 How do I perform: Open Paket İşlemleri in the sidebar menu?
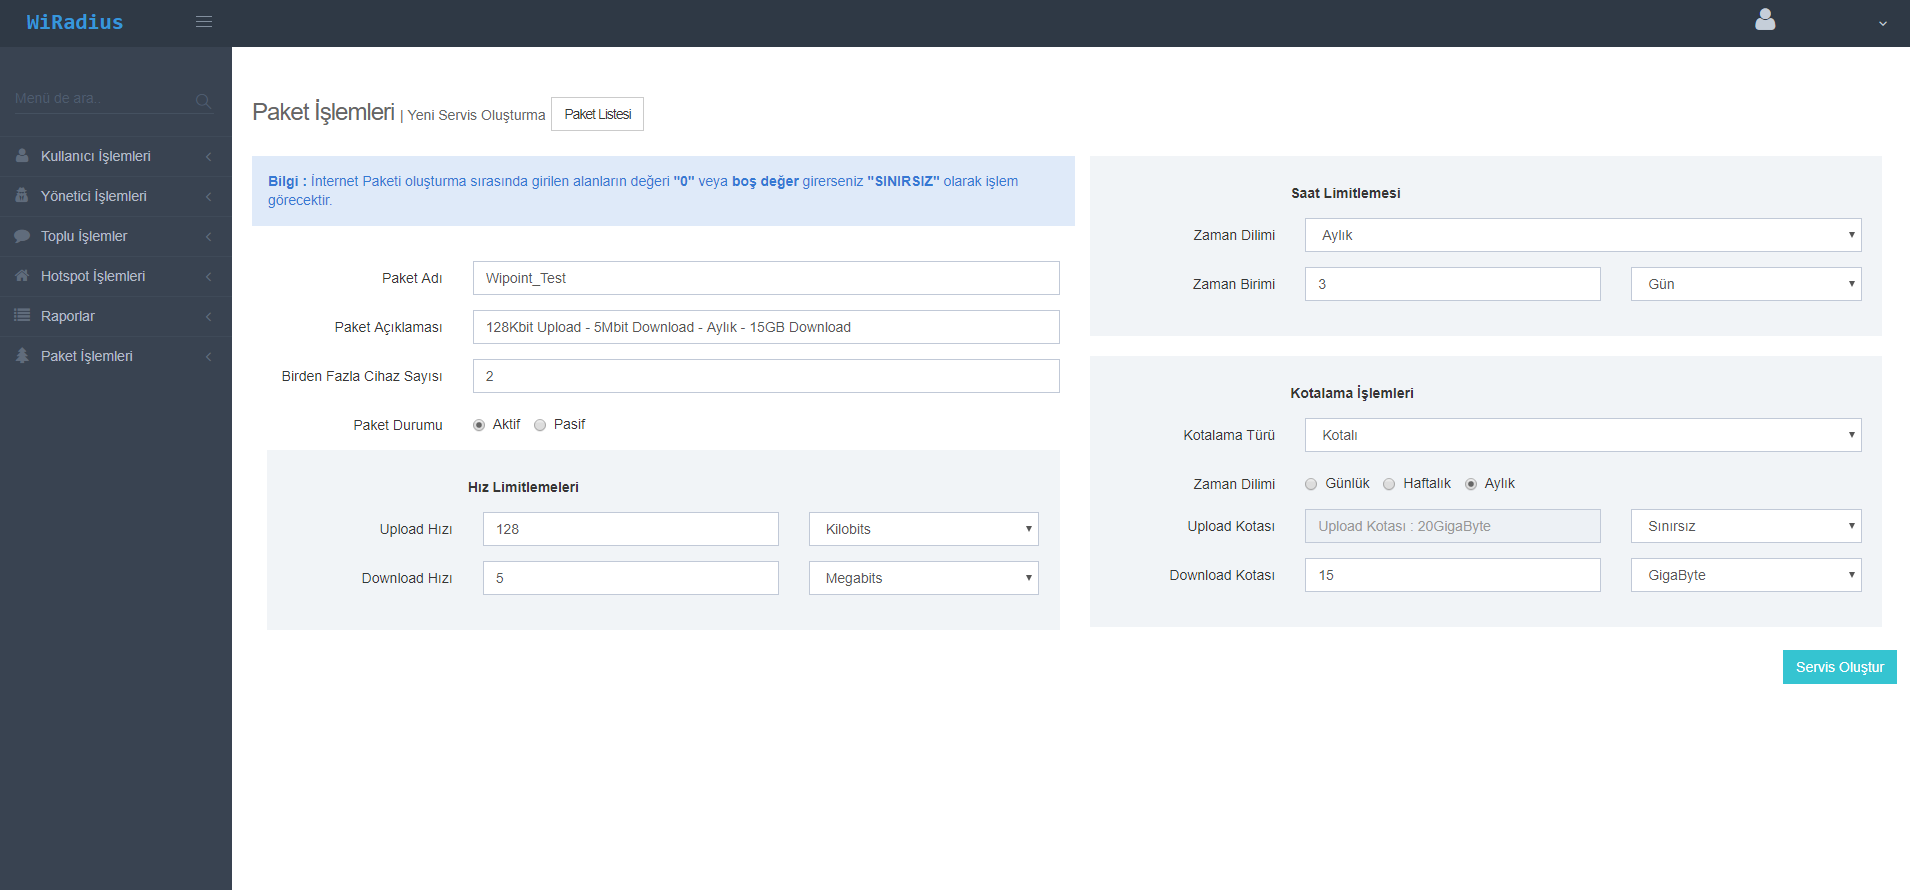coord(87,356)
